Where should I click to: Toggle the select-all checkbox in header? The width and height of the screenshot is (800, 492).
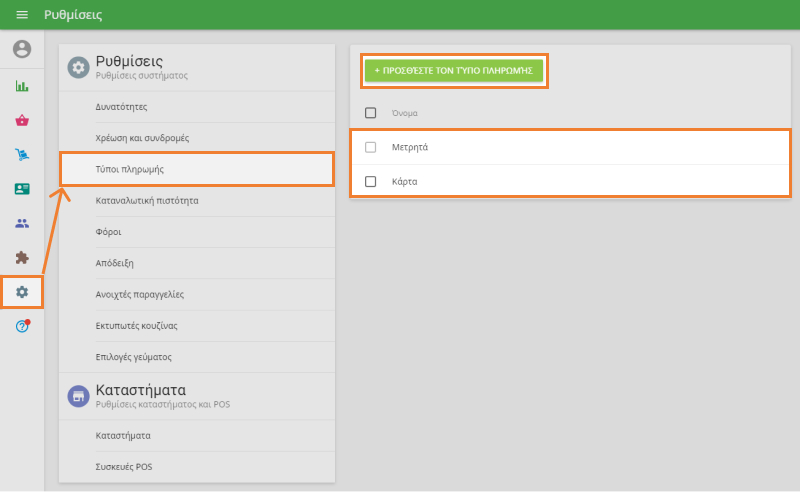click(371, 113)
